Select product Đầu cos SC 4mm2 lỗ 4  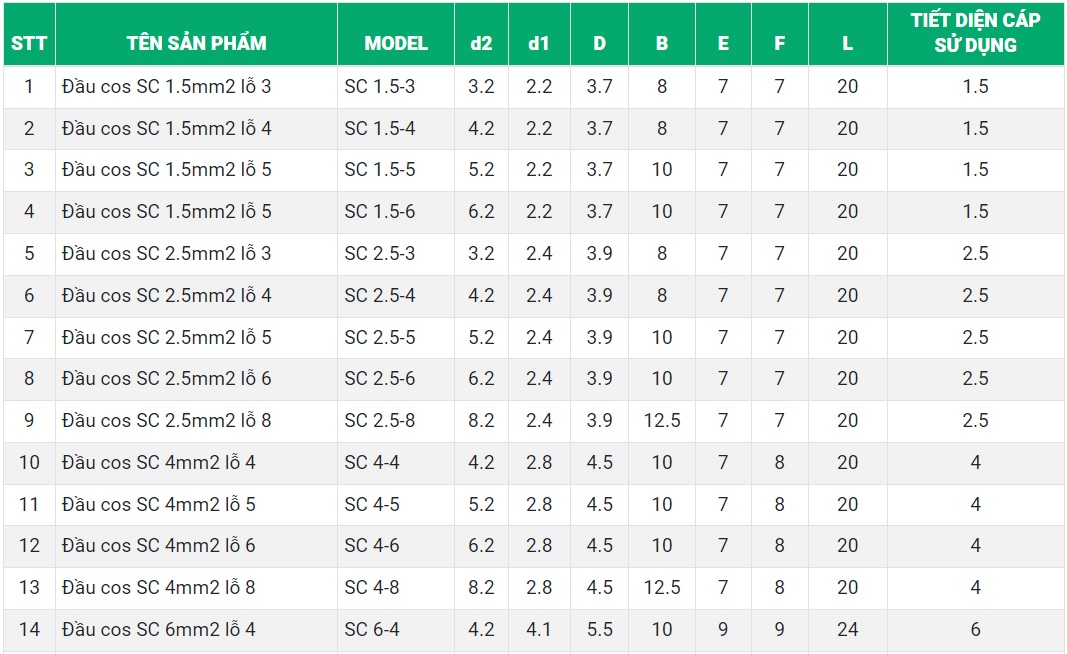point(158,463)
